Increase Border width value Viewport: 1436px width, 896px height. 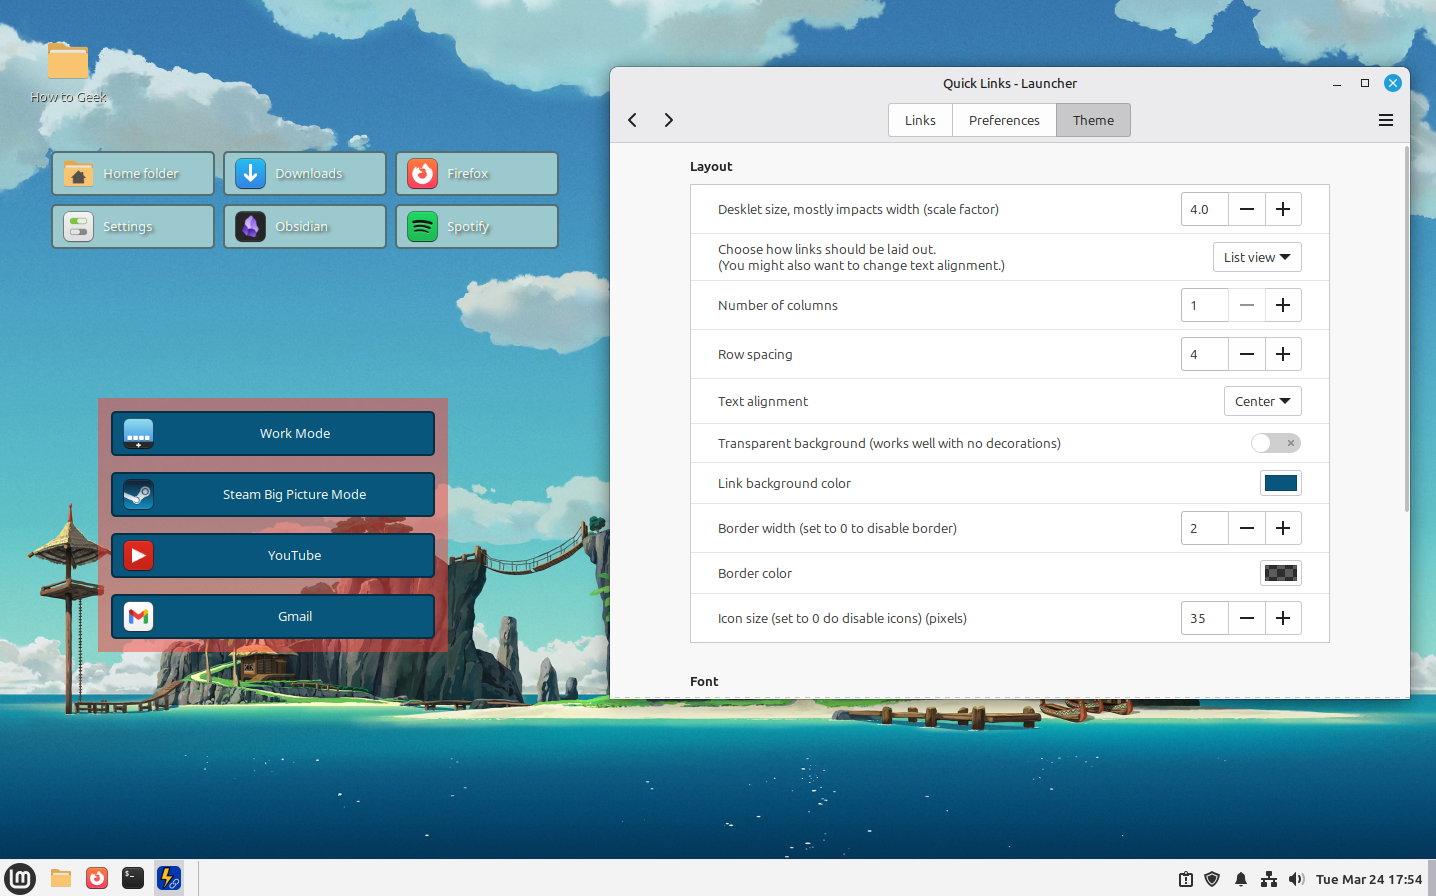point(1283,528)
